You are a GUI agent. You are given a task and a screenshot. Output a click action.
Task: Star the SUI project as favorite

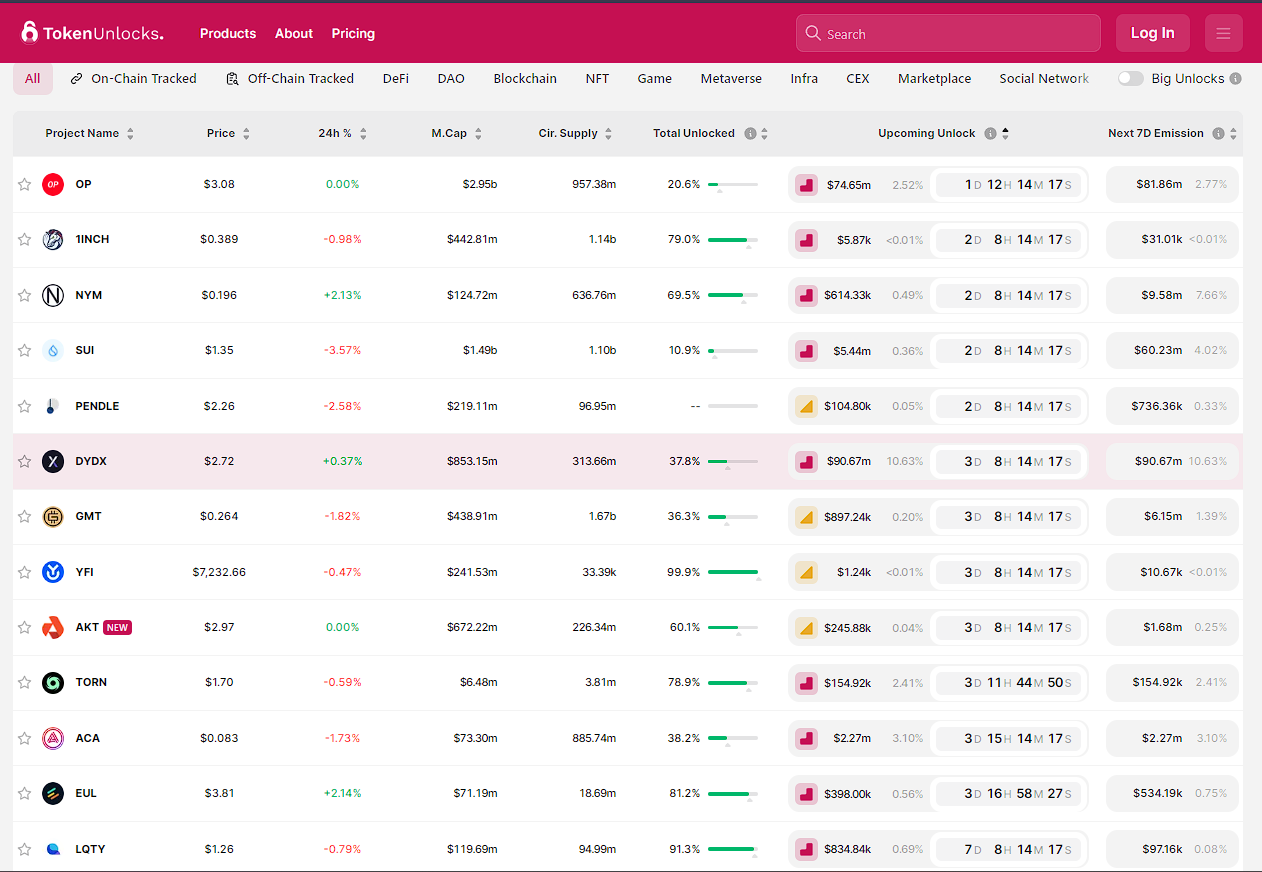[25, 350]
